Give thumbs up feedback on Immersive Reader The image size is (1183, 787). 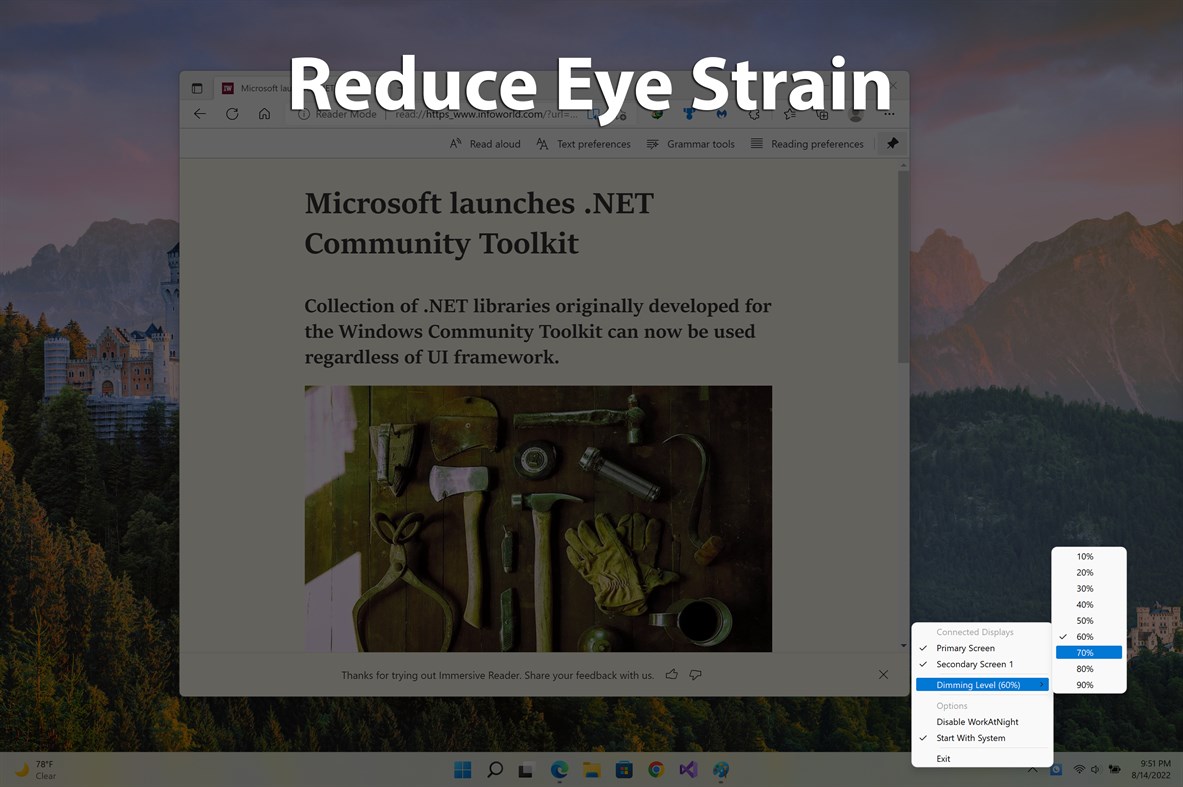(671, 675)
